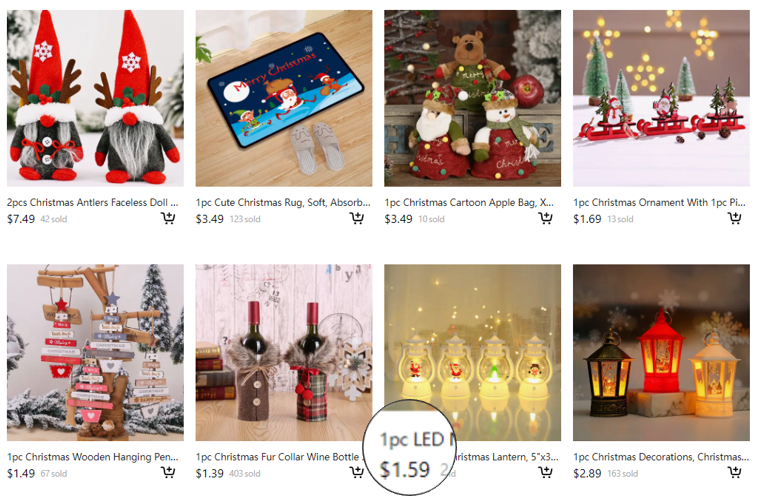The width and height of the screenshot is (760, 501).
Task: Open the '1pc Christmas Decorations' title link
Action: coord(661,457)
